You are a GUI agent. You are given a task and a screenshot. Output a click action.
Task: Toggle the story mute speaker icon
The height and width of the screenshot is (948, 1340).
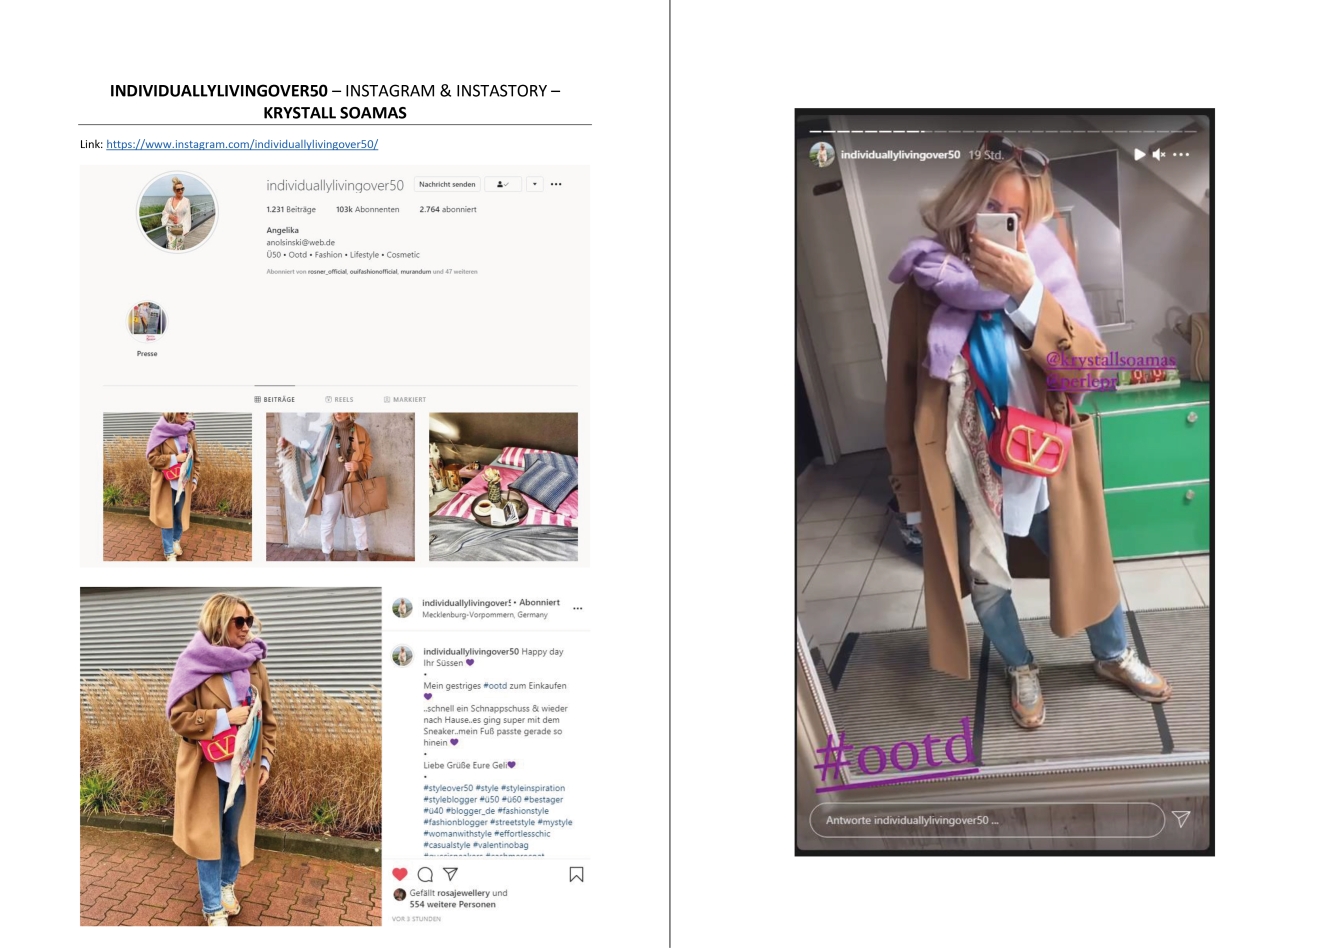tap(1159, 154)
